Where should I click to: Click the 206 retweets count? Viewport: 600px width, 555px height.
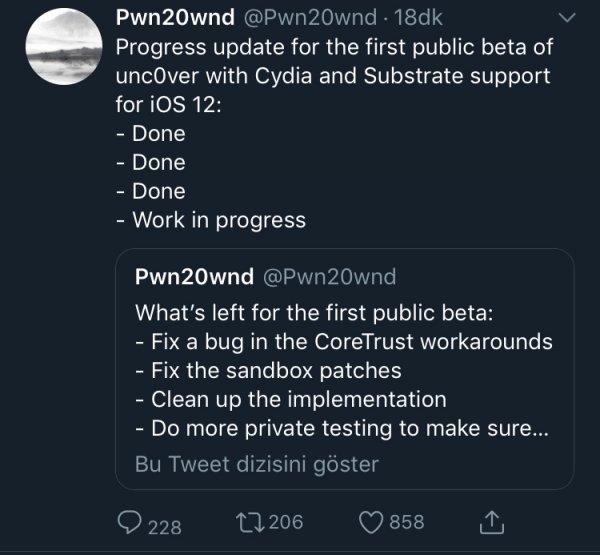[x=286, y=522]
